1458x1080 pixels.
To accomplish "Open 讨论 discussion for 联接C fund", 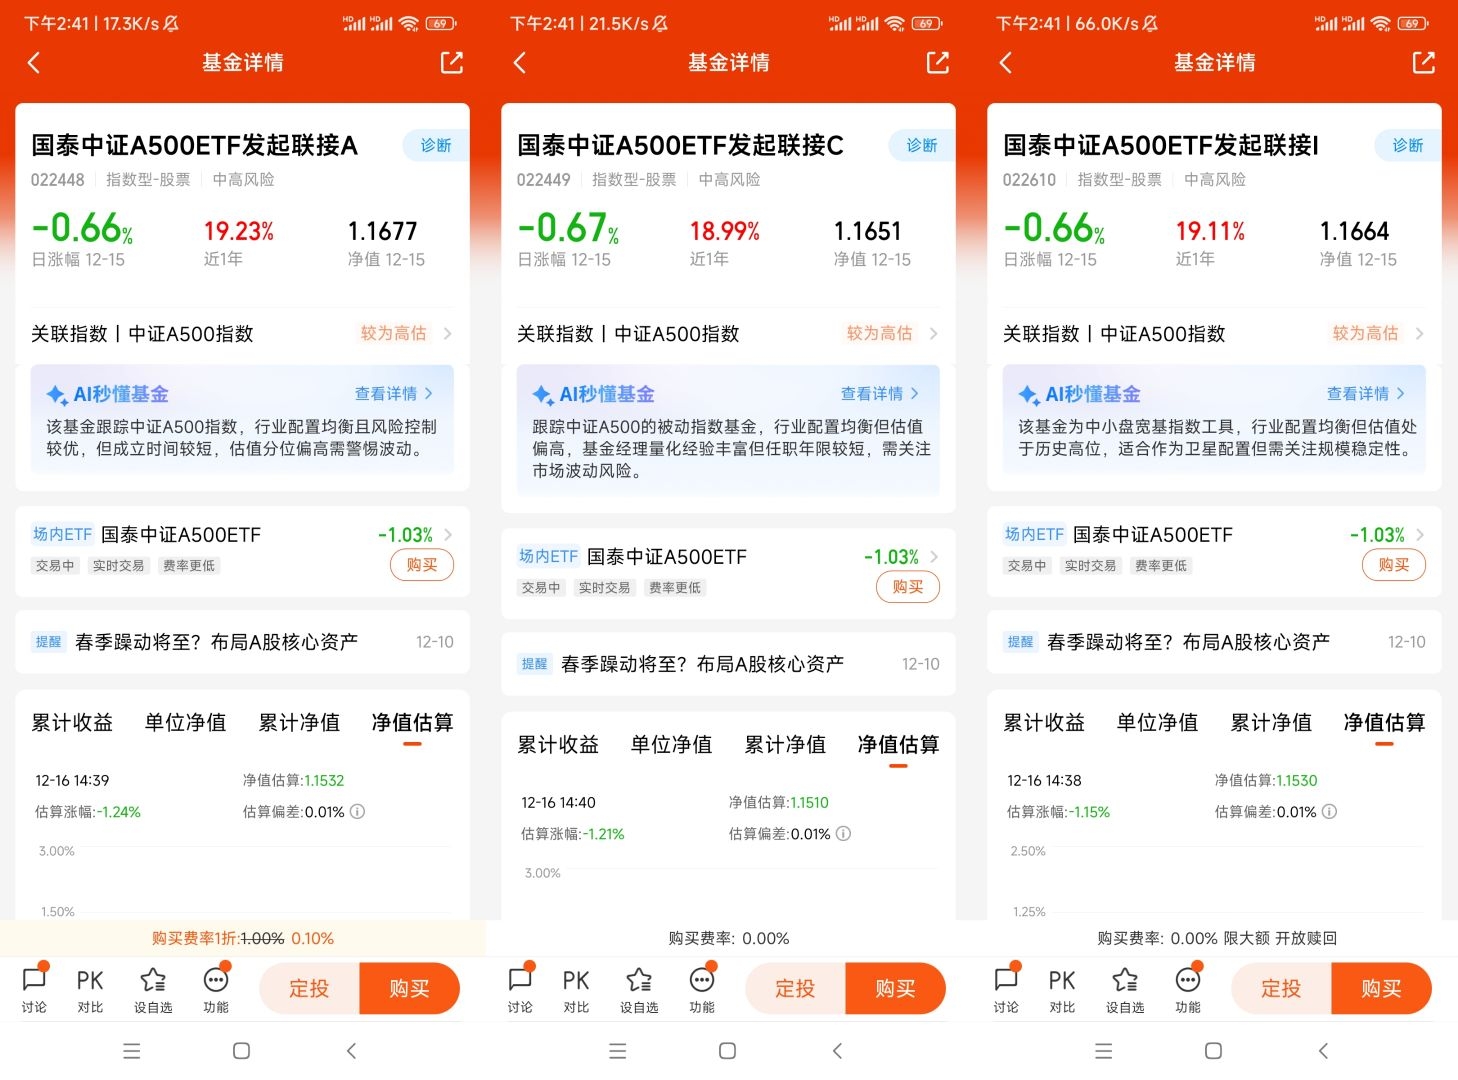I will 520,989.
